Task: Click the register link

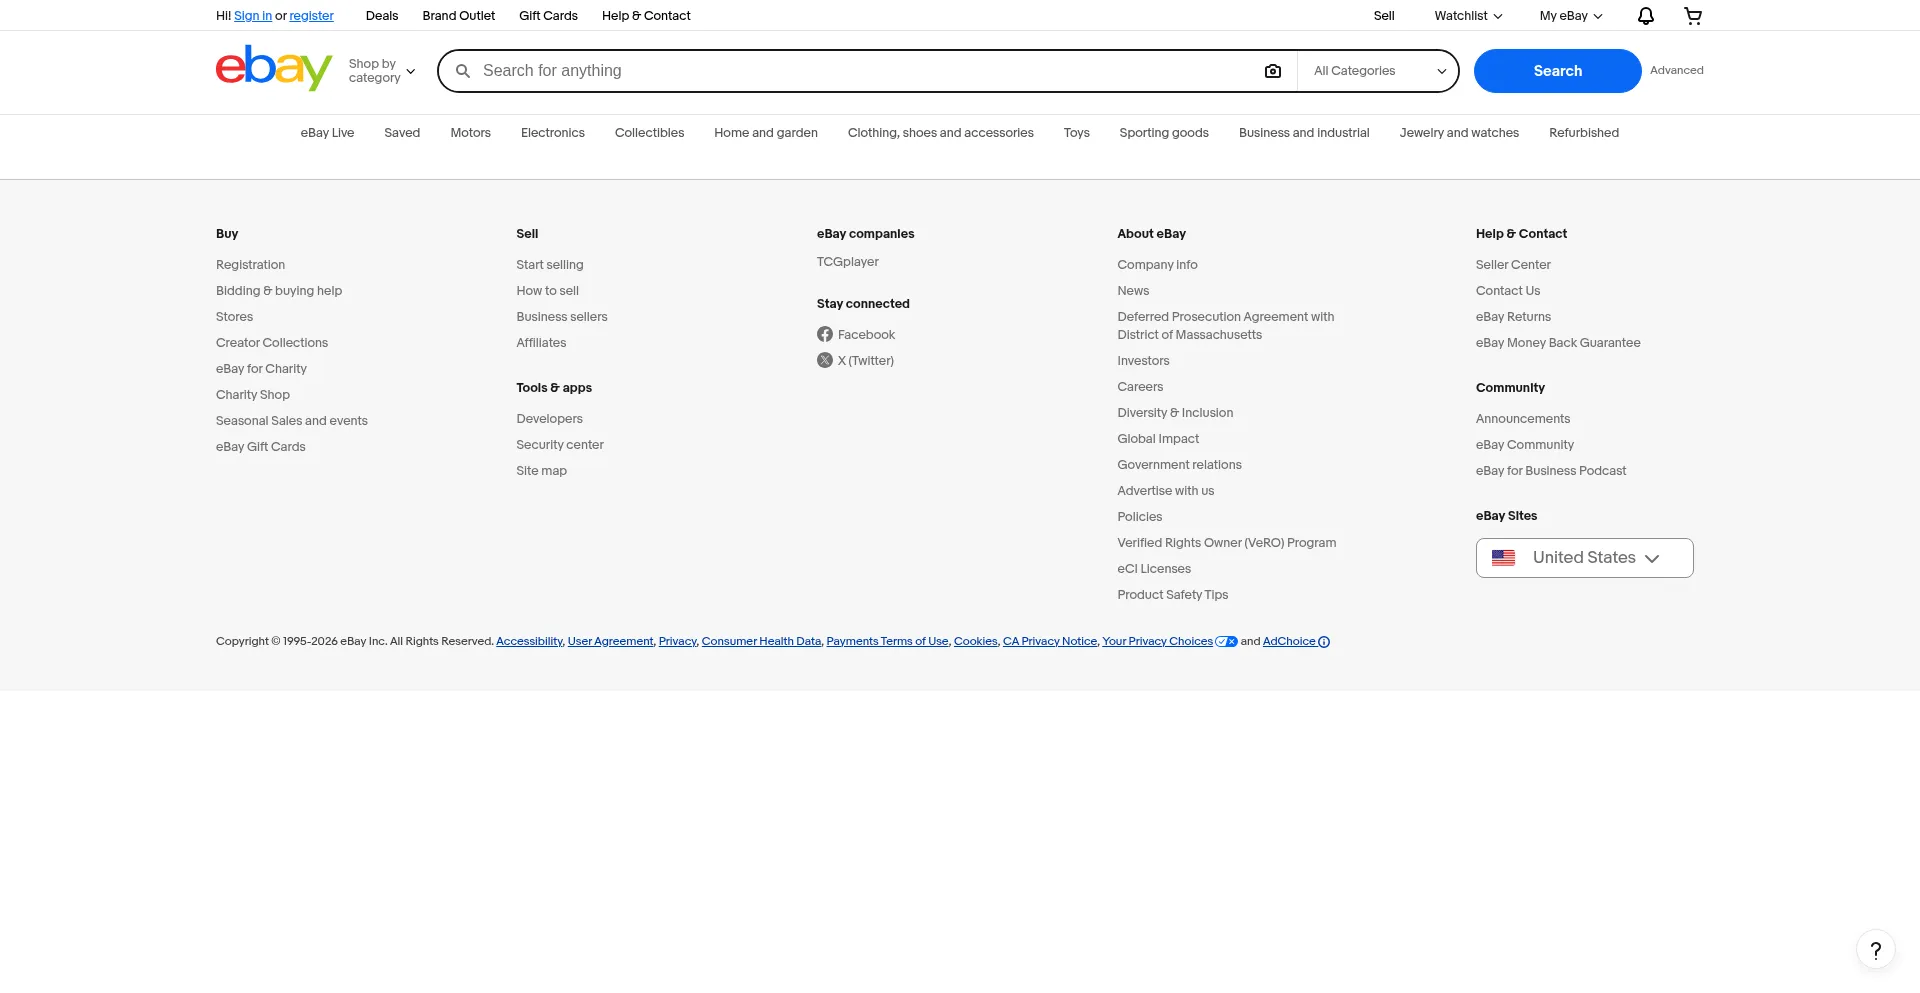Action: point(312,16)
